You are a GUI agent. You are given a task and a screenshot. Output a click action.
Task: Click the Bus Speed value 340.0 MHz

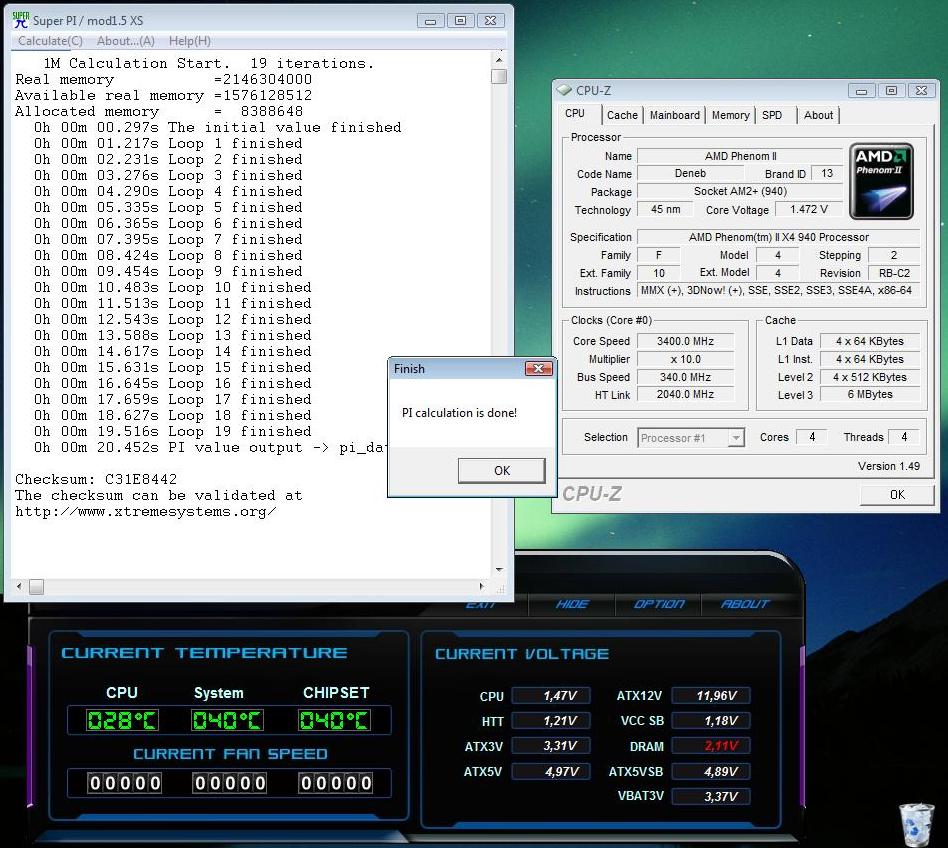(x=686, y=377)
